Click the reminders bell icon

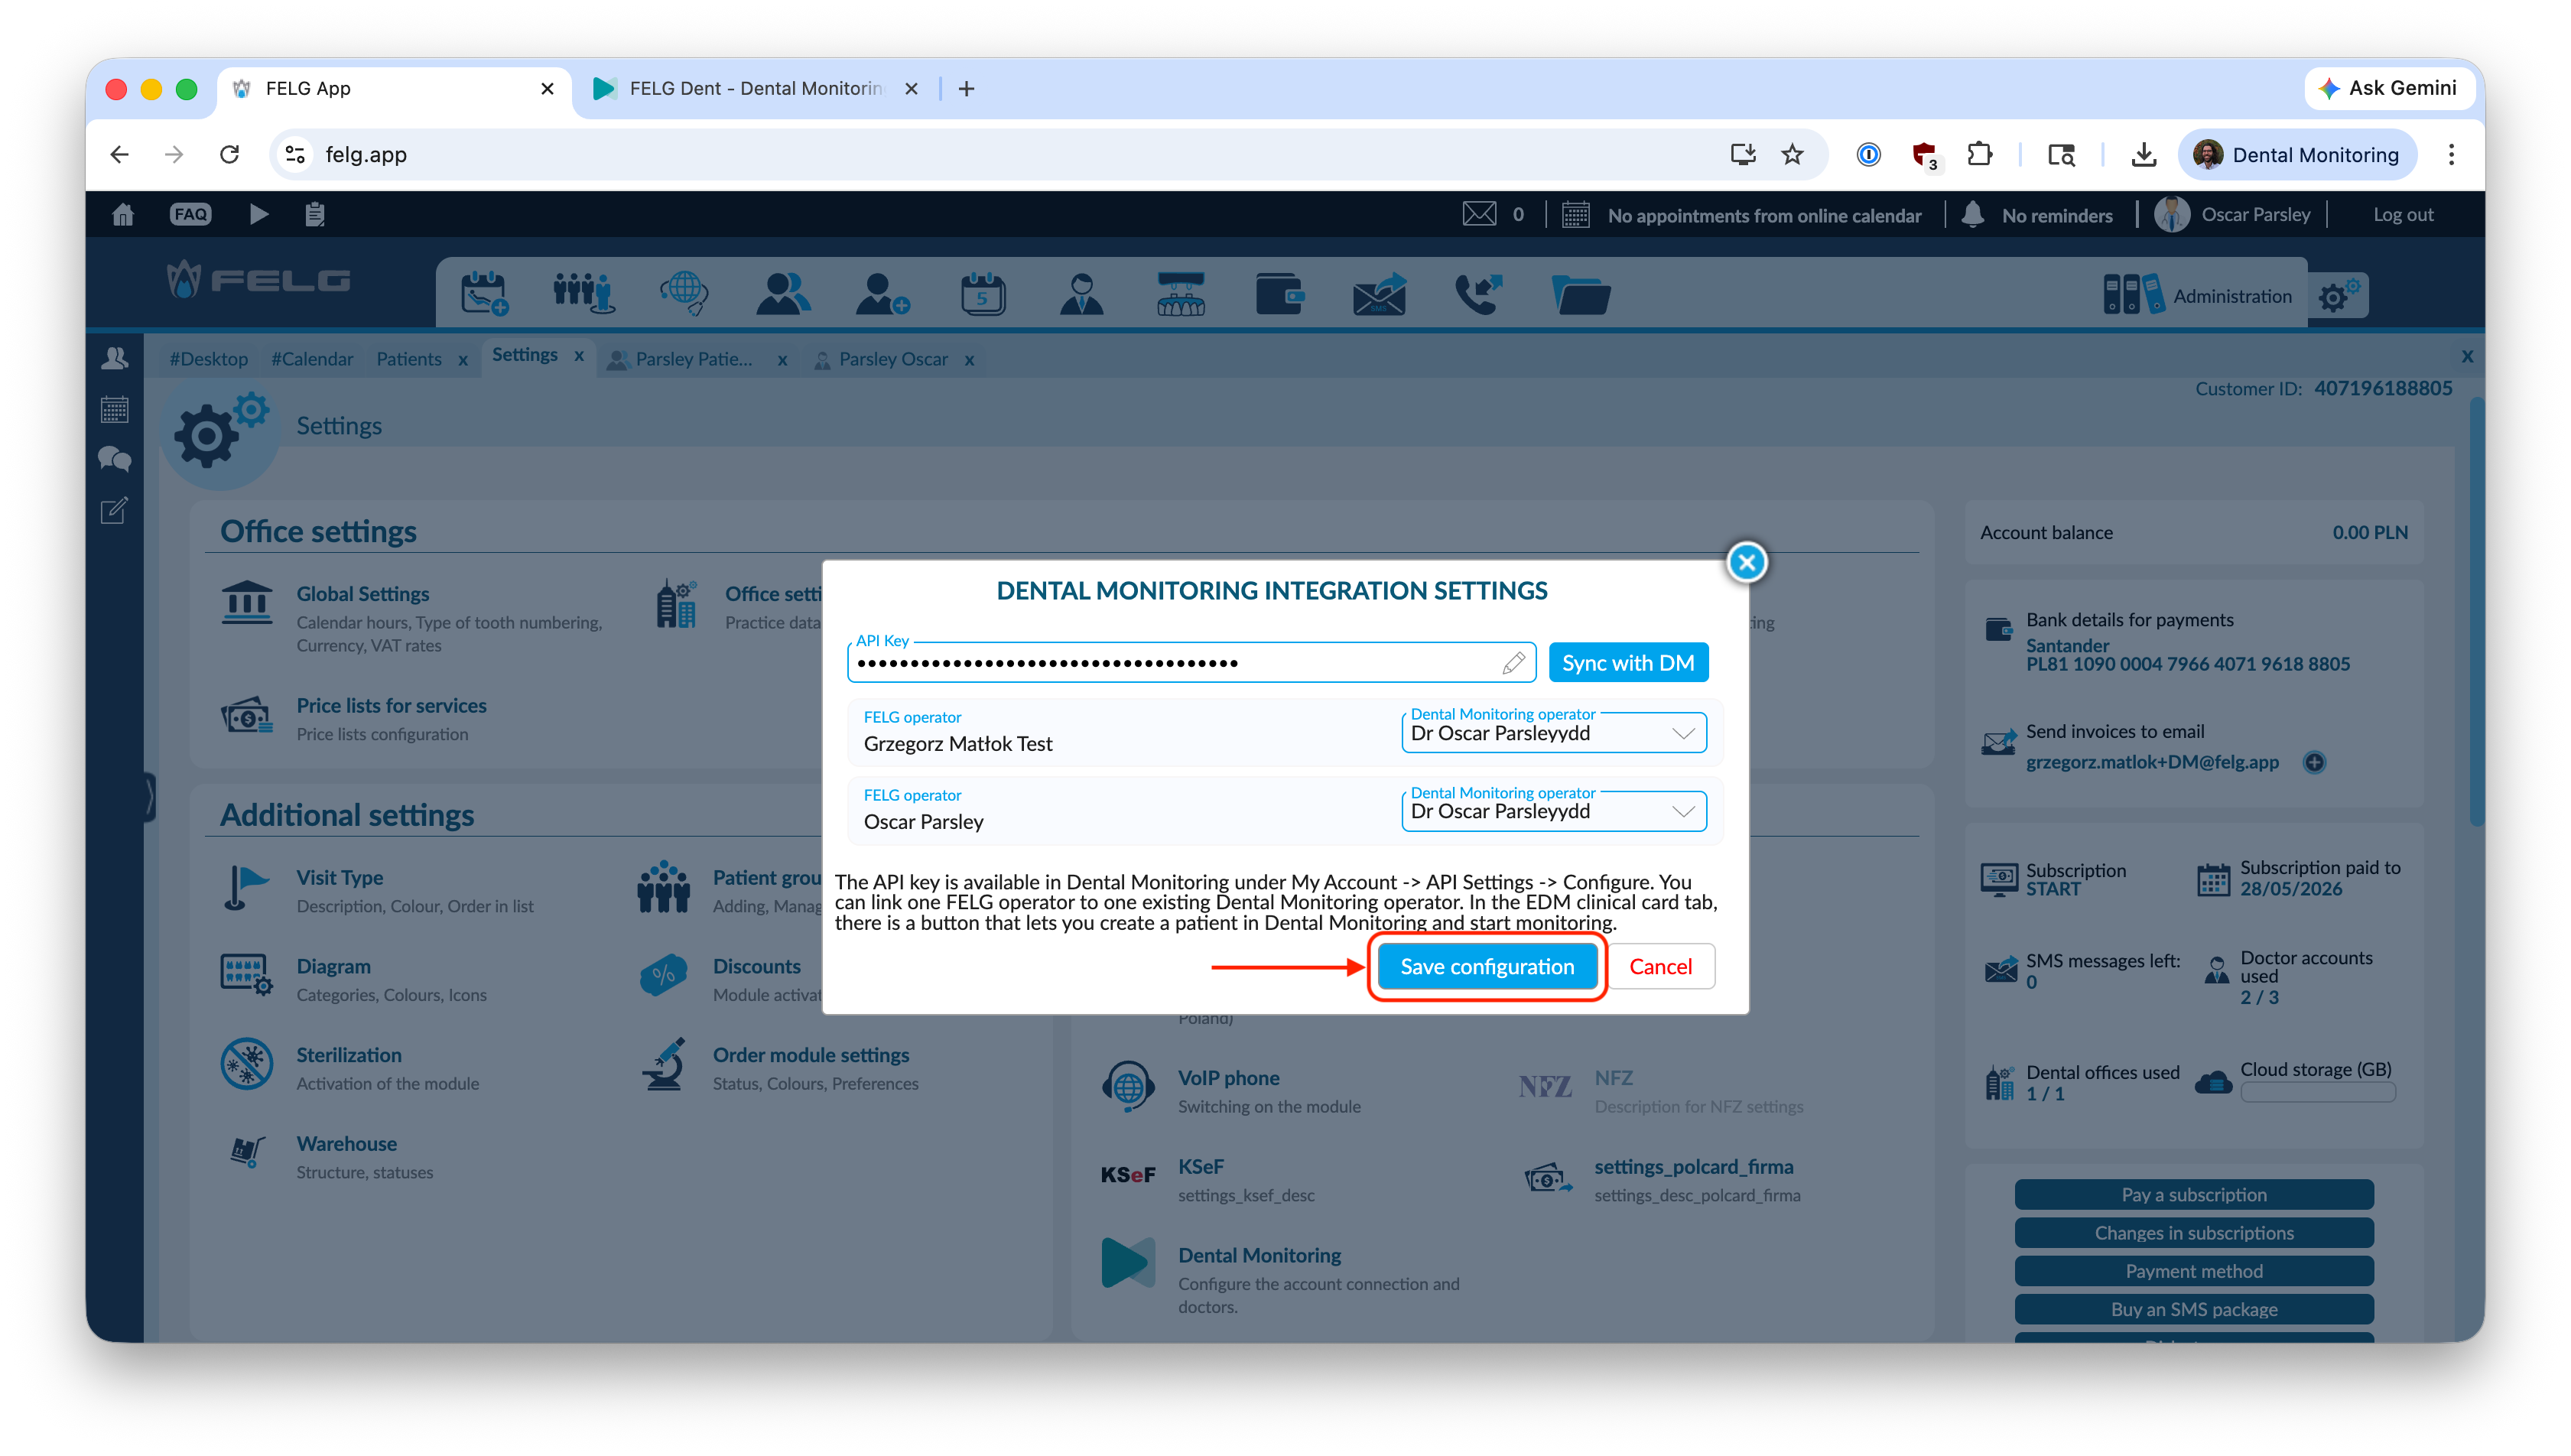tap(1972, 215)
